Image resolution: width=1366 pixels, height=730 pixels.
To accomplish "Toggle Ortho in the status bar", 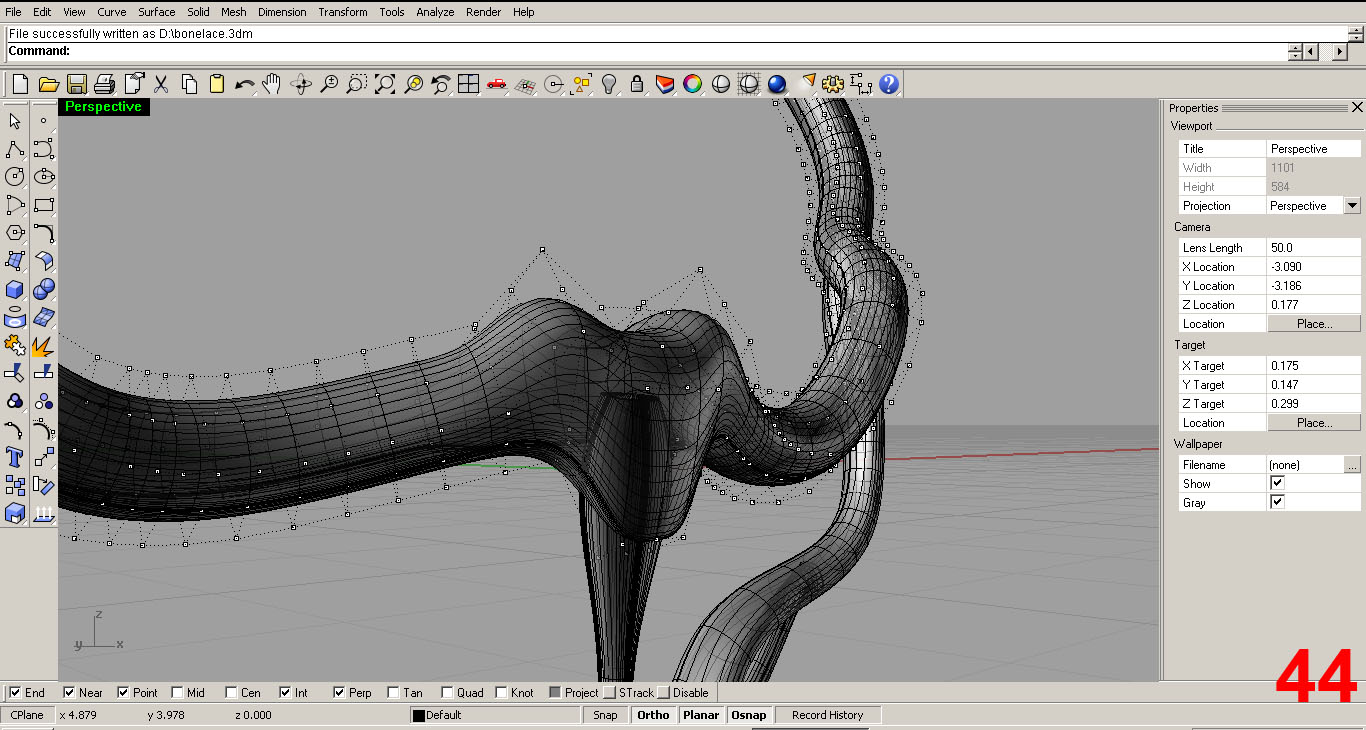I will point(653,715).
